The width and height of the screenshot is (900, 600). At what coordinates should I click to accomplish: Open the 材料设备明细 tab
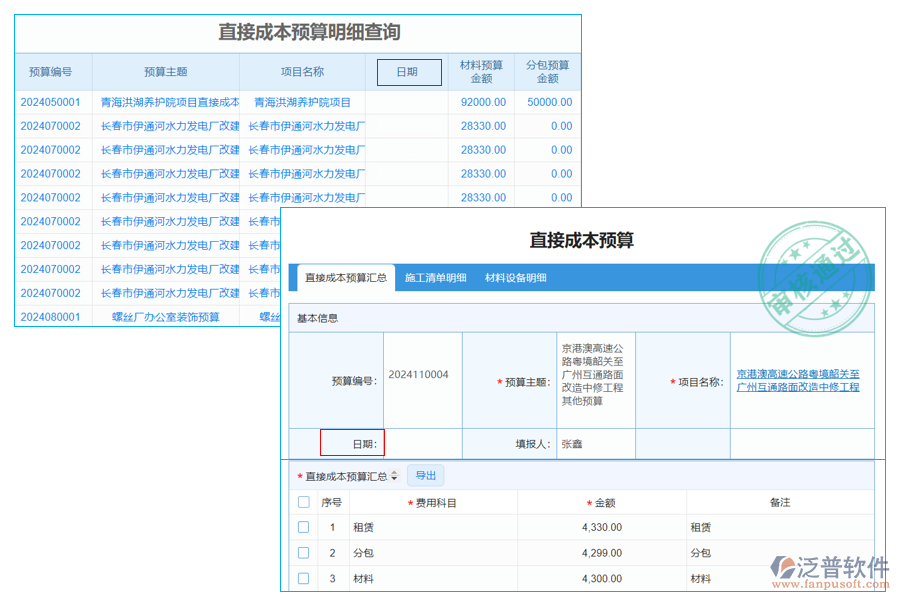(515, 278)
